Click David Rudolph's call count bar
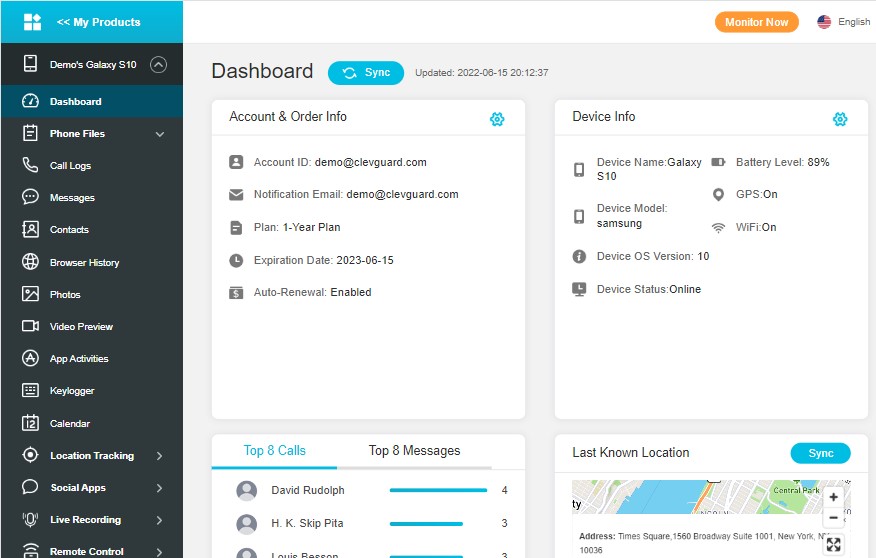The height and width of the screenshot is (558, 876). click(438, 491)
